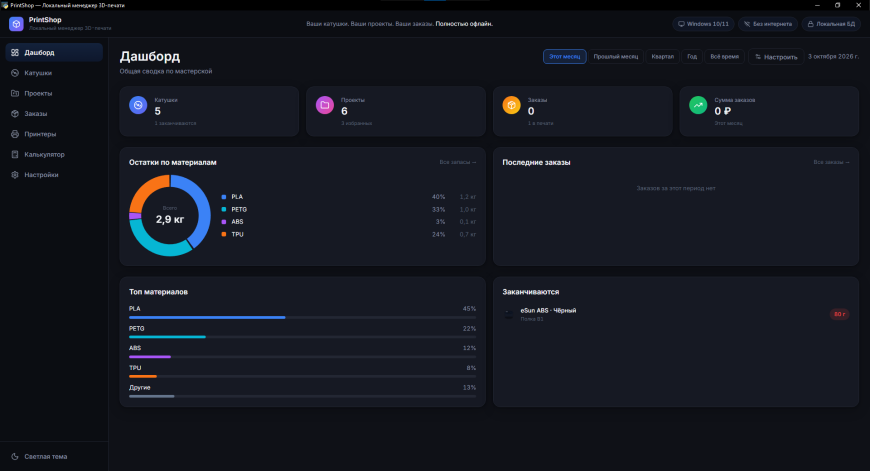Toggle Светлая тема theme switch
This screenshot has height=471, width=870.
pyautogui.click(x=54, y=457)
